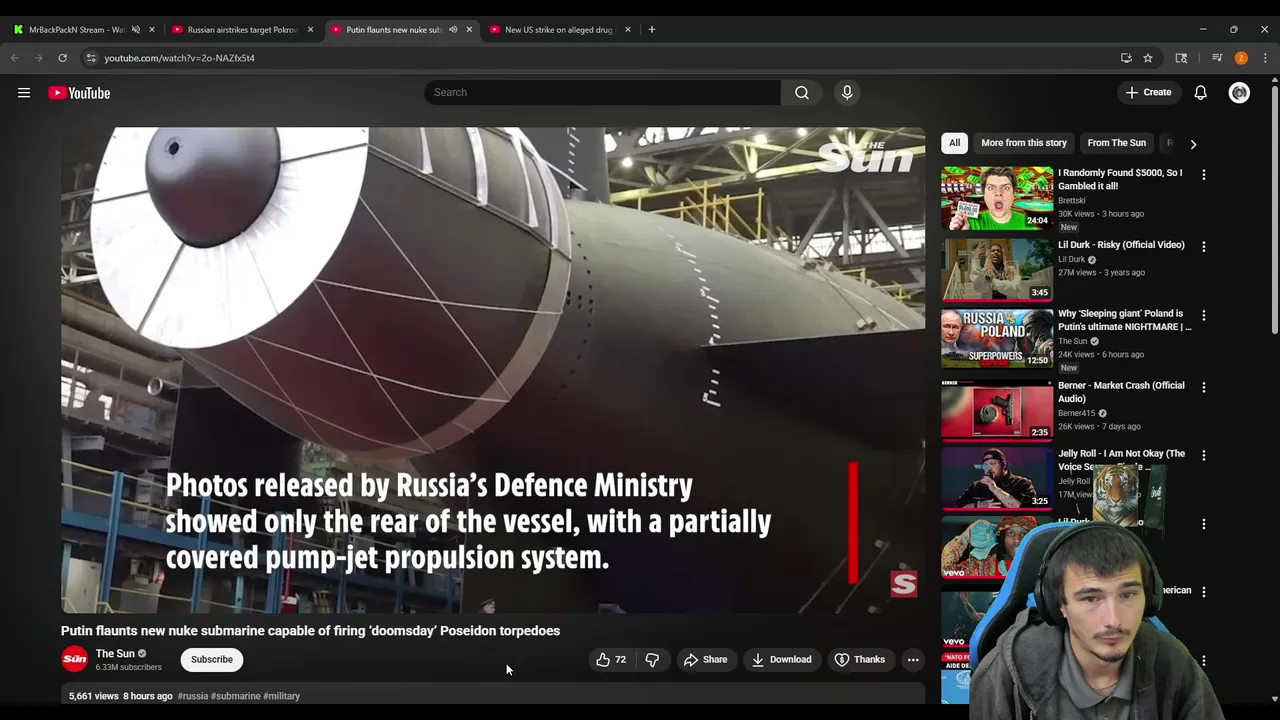Close the 'Russian airstrikes target Pokrov' tab
Screen dimensions: 1280x720
tap(310, 29)
